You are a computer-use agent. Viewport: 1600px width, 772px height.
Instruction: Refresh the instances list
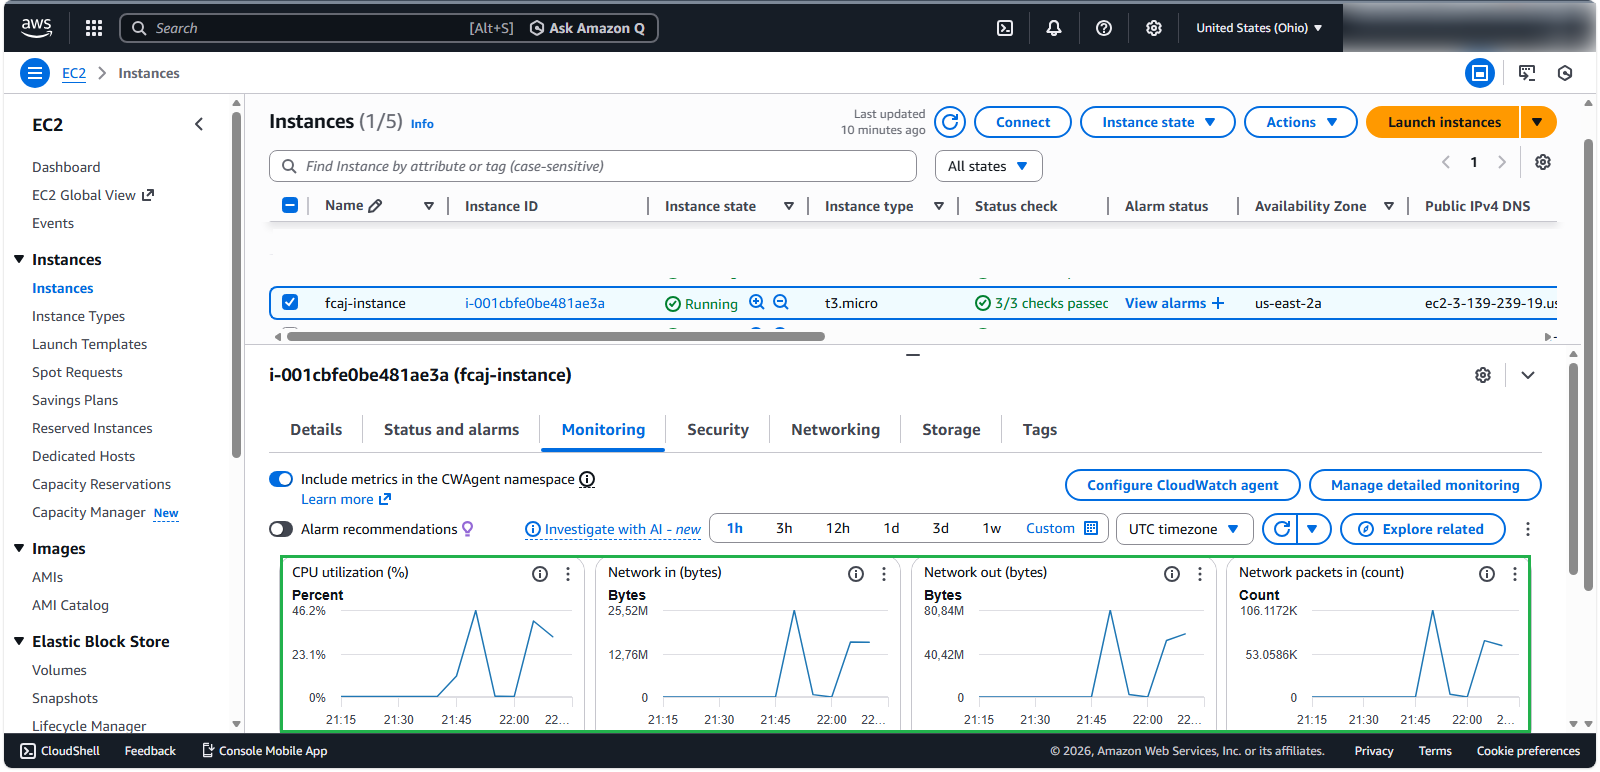[x=950, y=122]
